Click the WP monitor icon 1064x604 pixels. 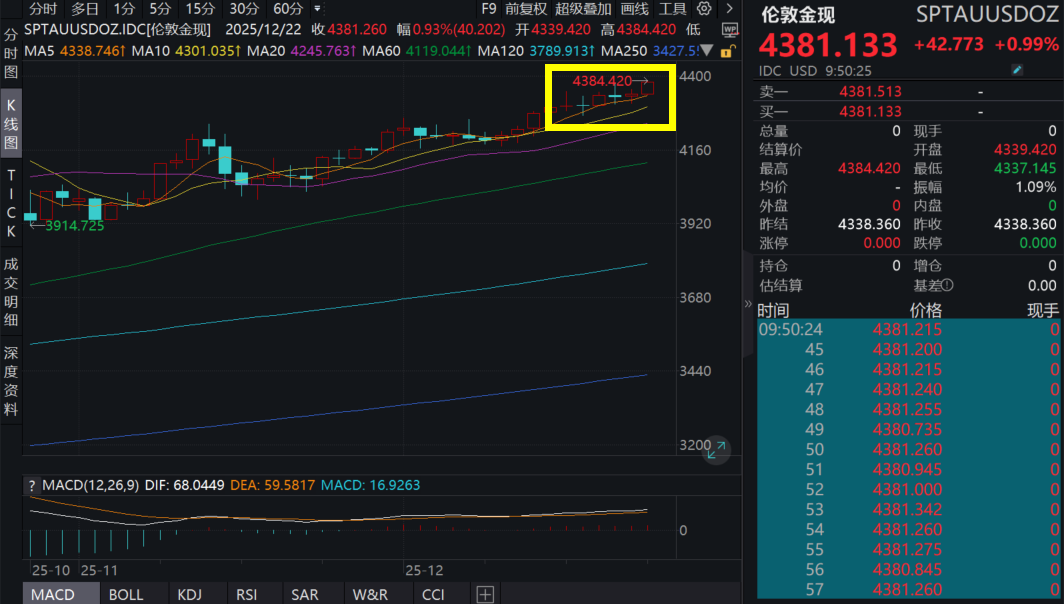(x=730, y=30)
